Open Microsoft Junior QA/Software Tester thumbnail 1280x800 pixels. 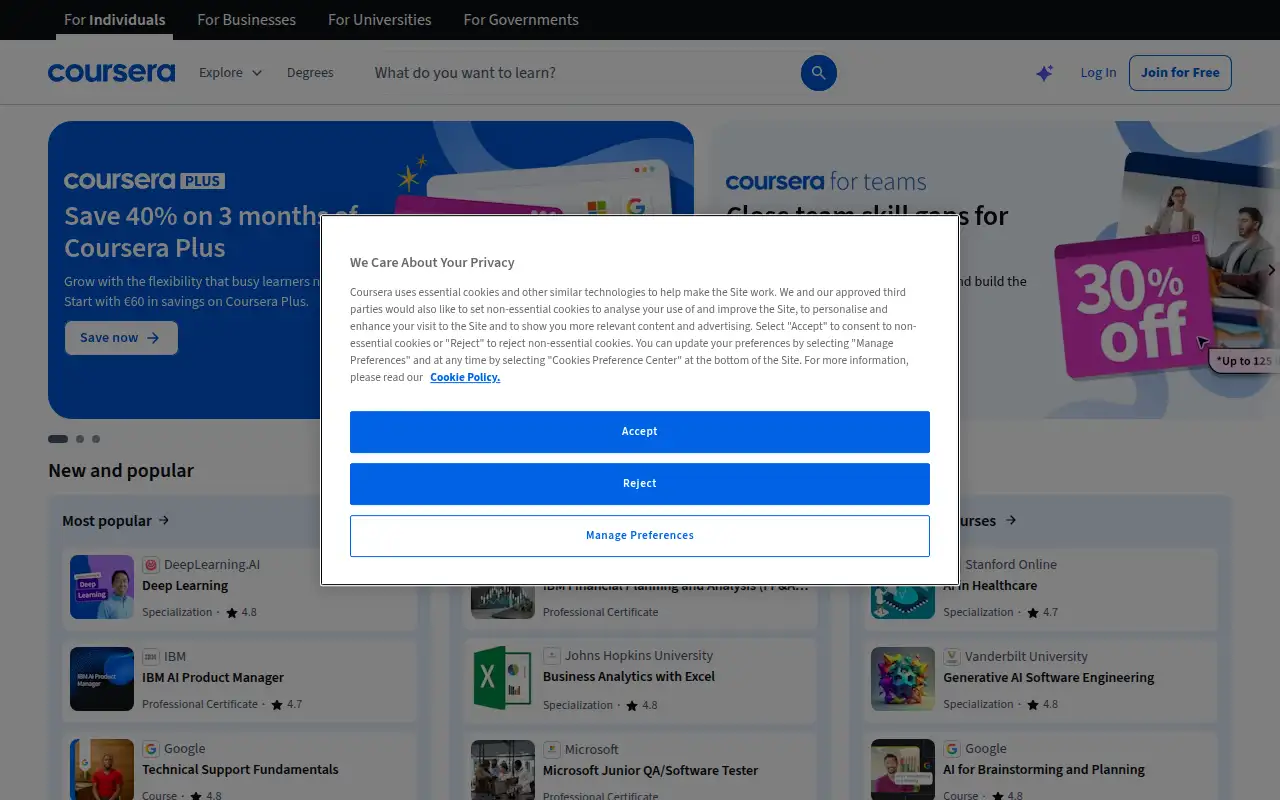[503, 769]
